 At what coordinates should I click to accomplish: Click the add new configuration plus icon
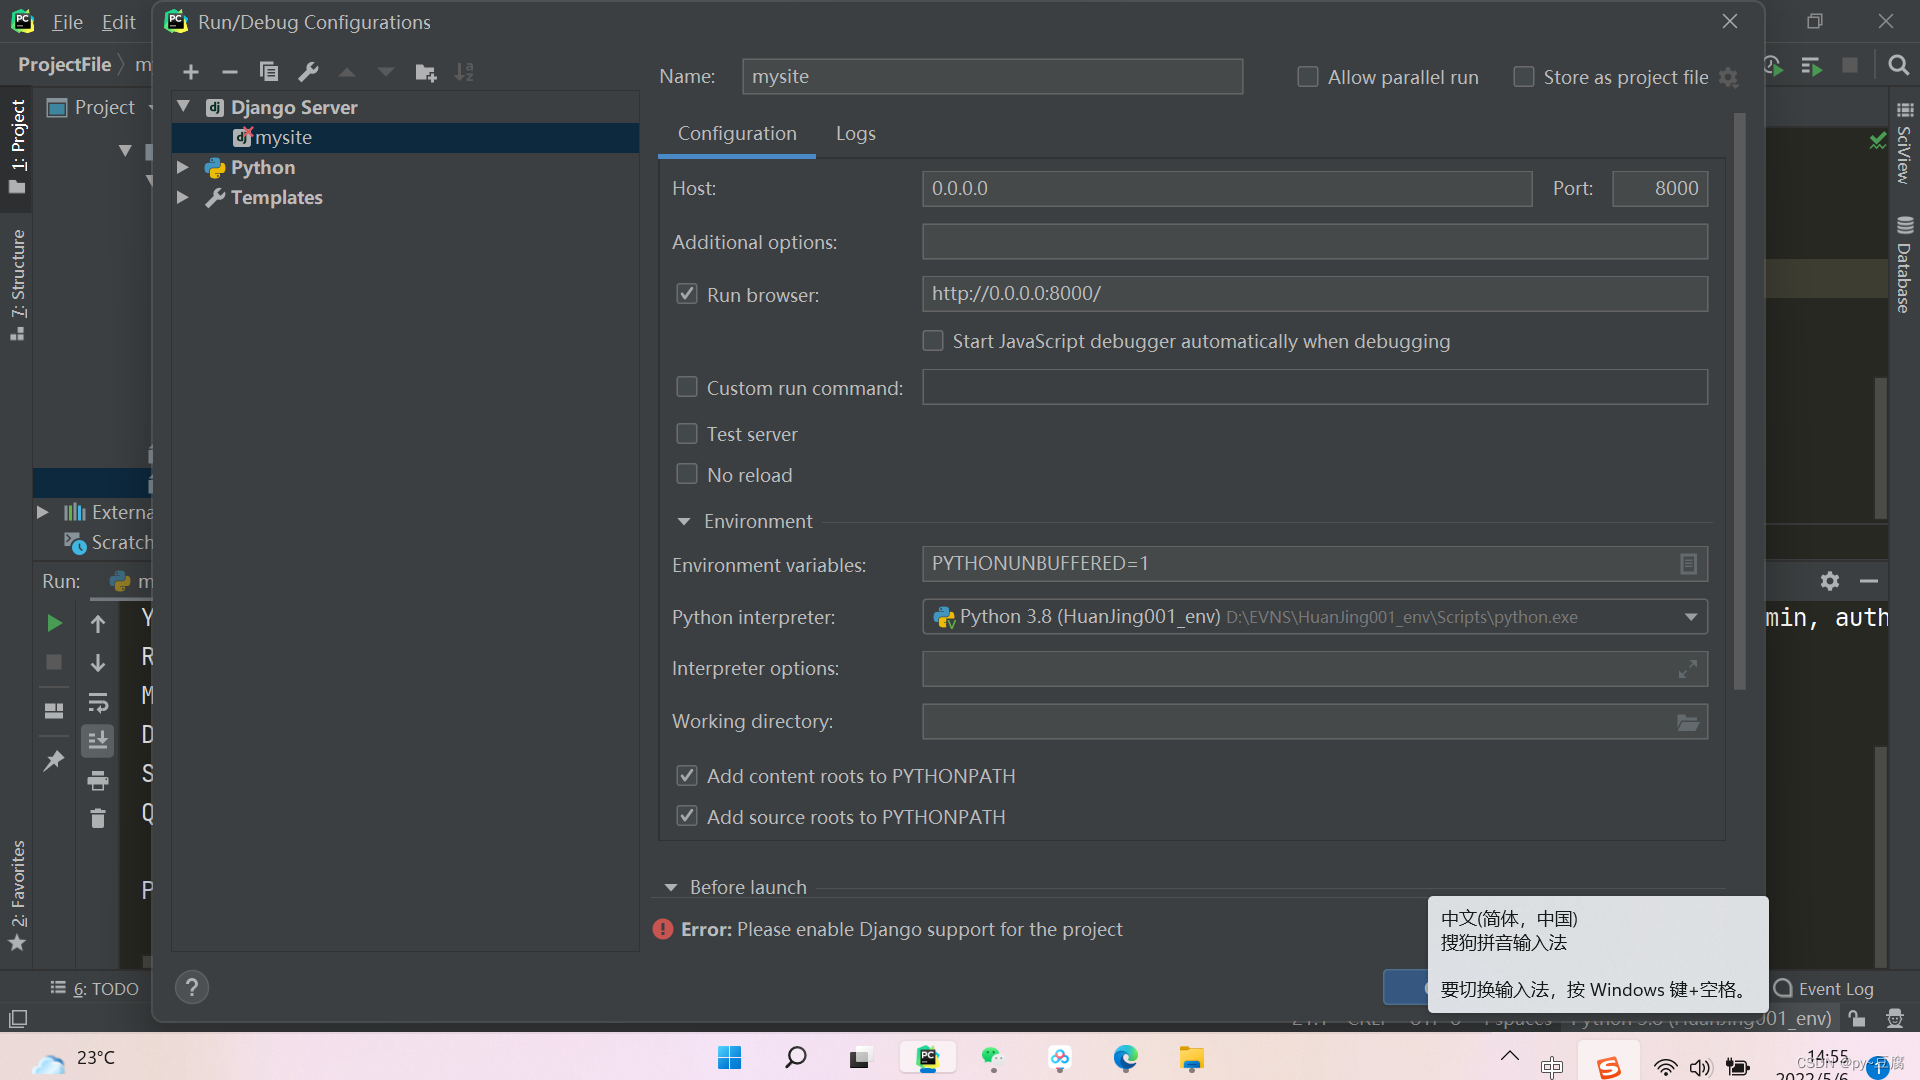coord(191,72)
